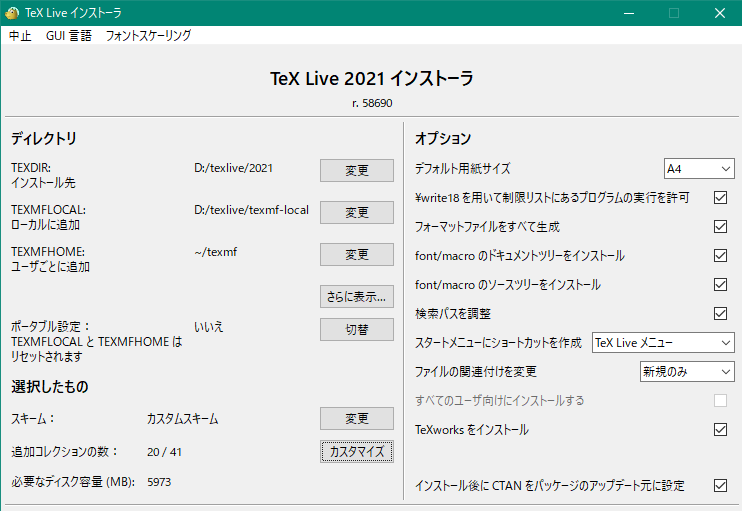Click the 5973 disk space value

[x=159, y=482]
